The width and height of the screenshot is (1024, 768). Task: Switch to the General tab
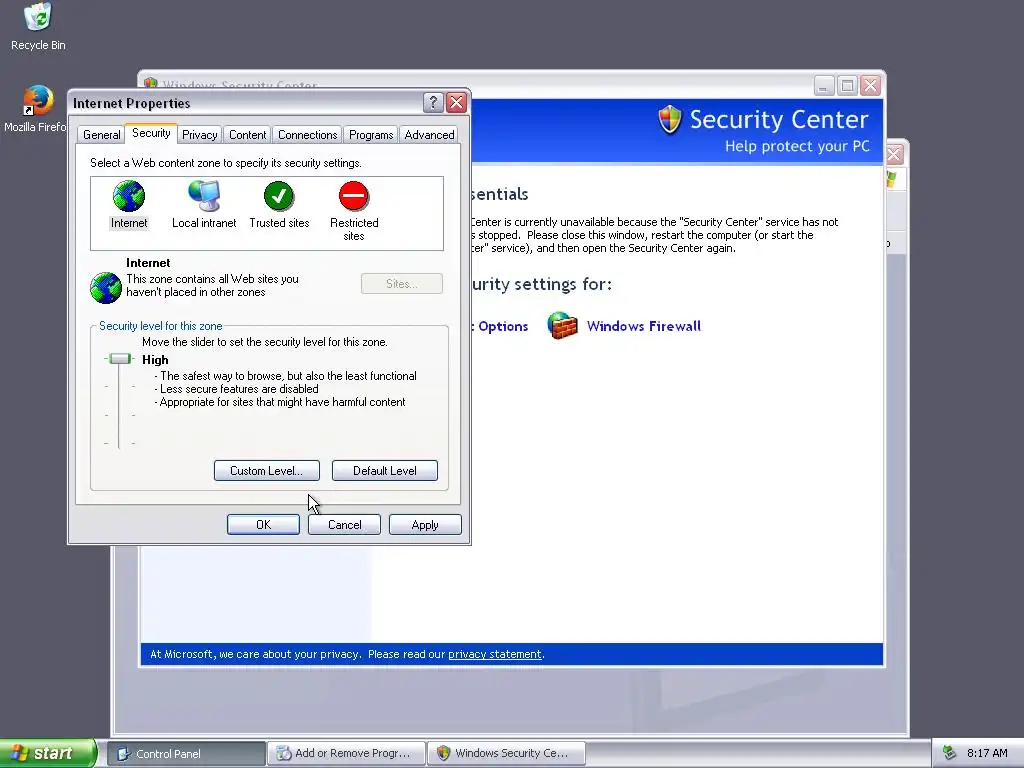[x=101, y=135]
